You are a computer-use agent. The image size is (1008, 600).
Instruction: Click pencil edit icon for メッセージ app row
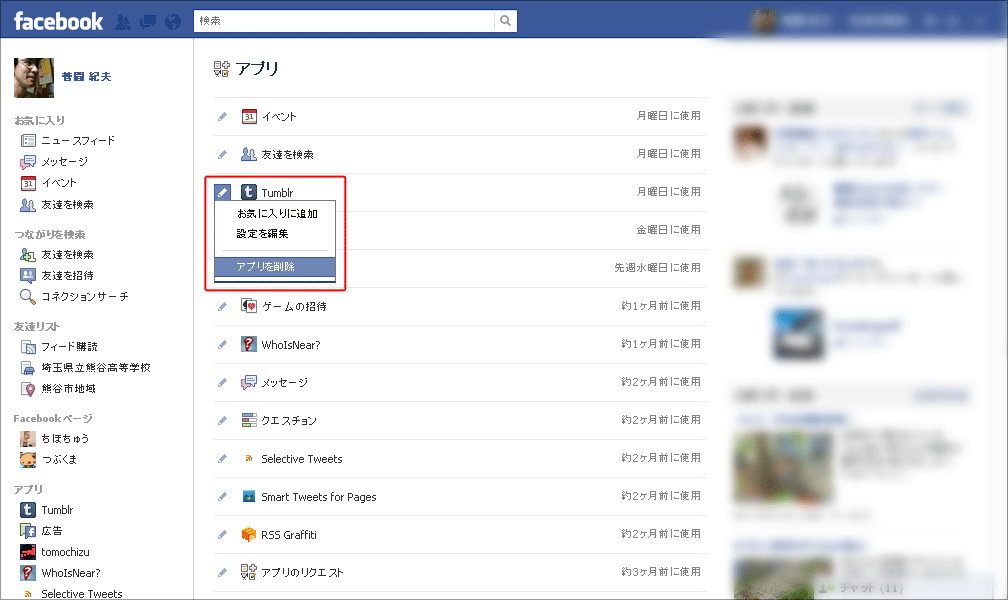(222, 382)
